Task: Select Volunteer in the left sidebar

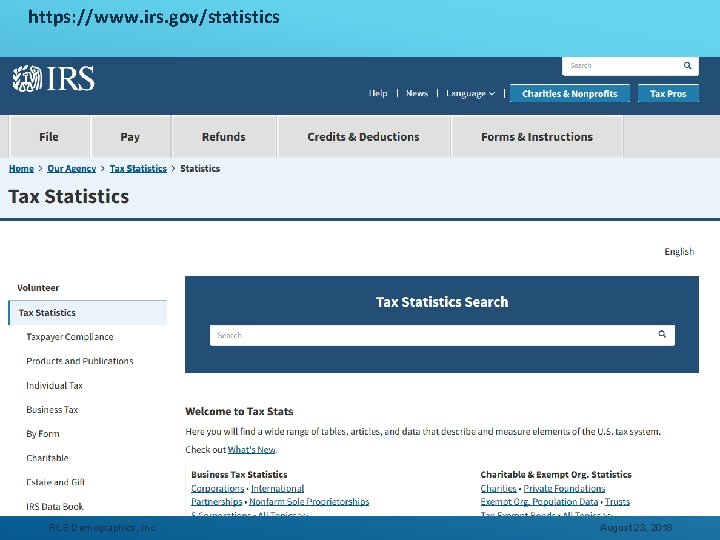Action: (38, 288)
